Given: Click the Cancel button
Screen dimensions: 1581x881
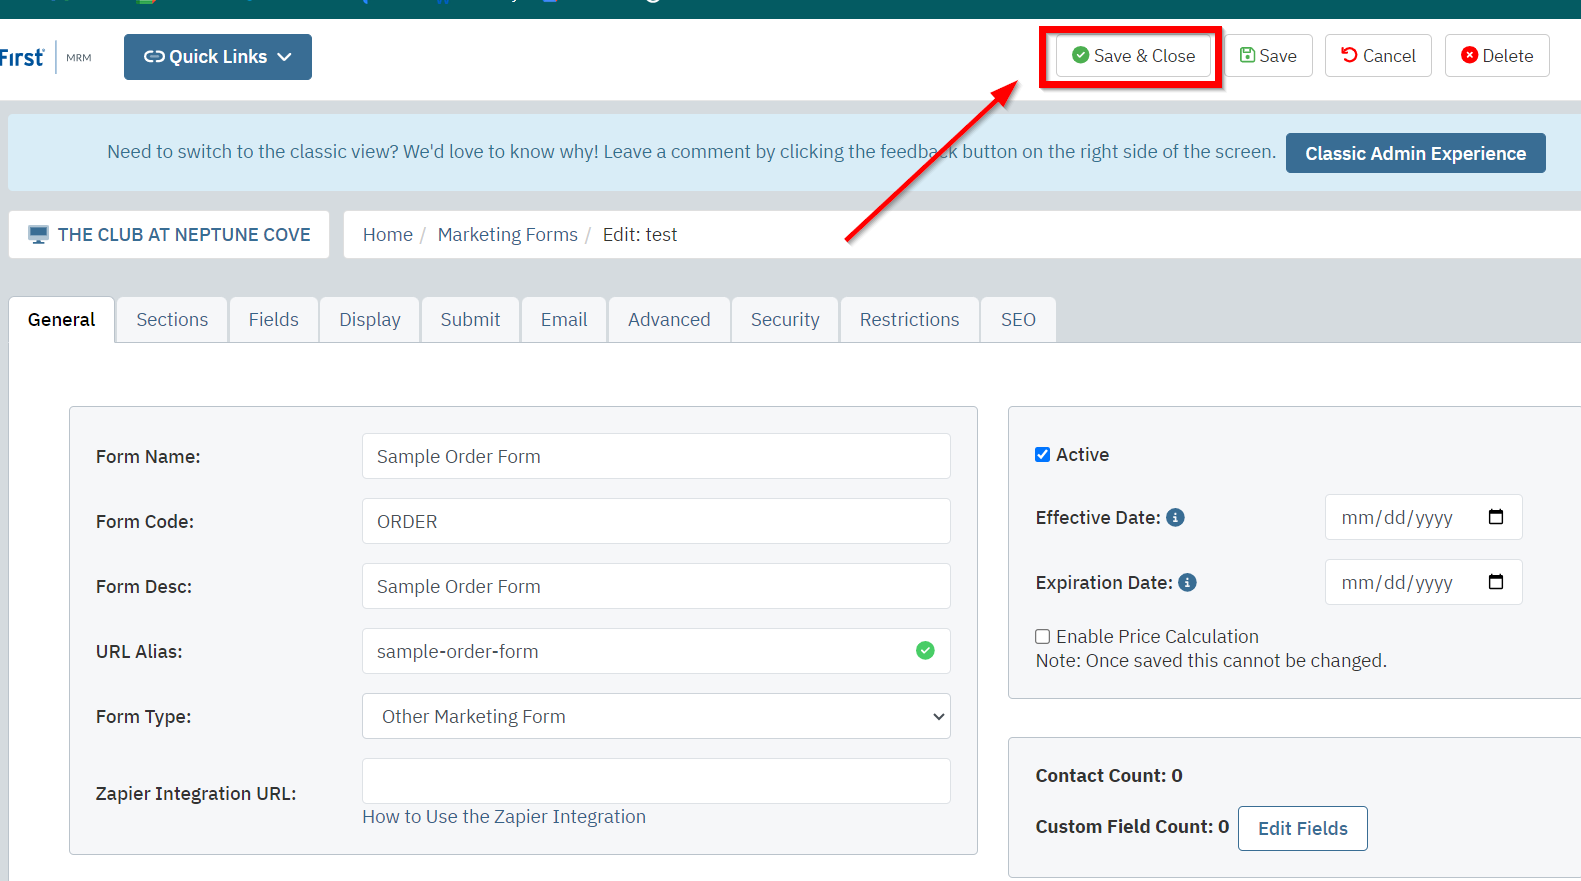Looking at the screenshot, I should click(x=1378, y=56).
